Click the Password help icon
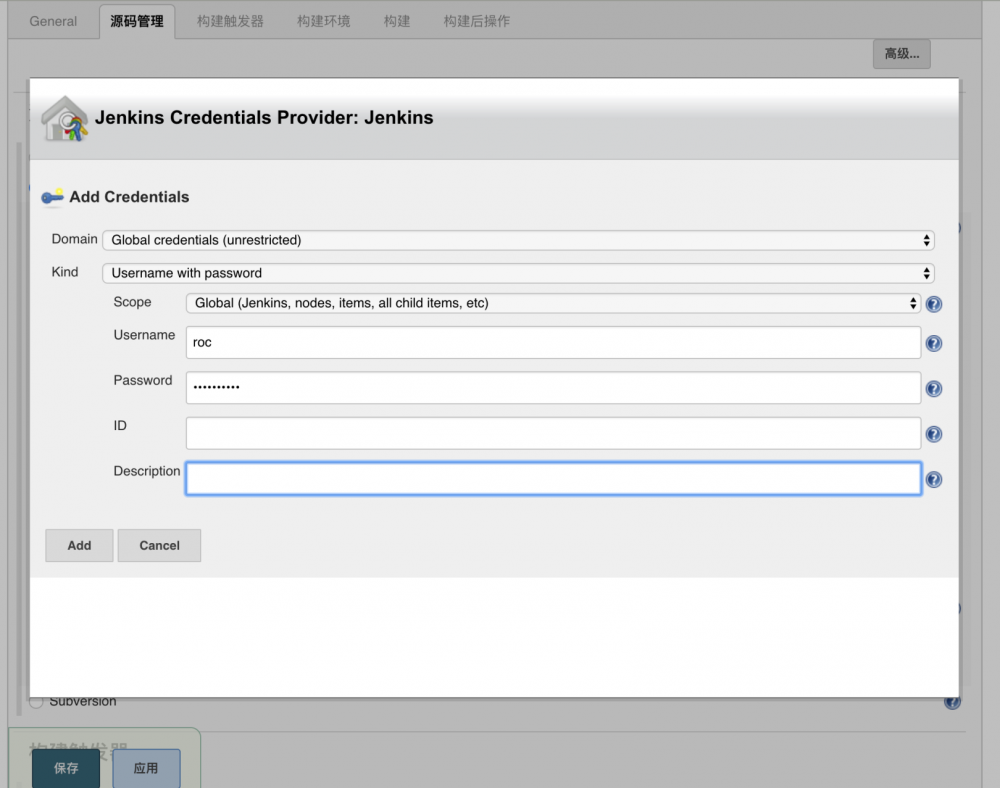This screenshot has height=788, width=1000. click(933, 389)
